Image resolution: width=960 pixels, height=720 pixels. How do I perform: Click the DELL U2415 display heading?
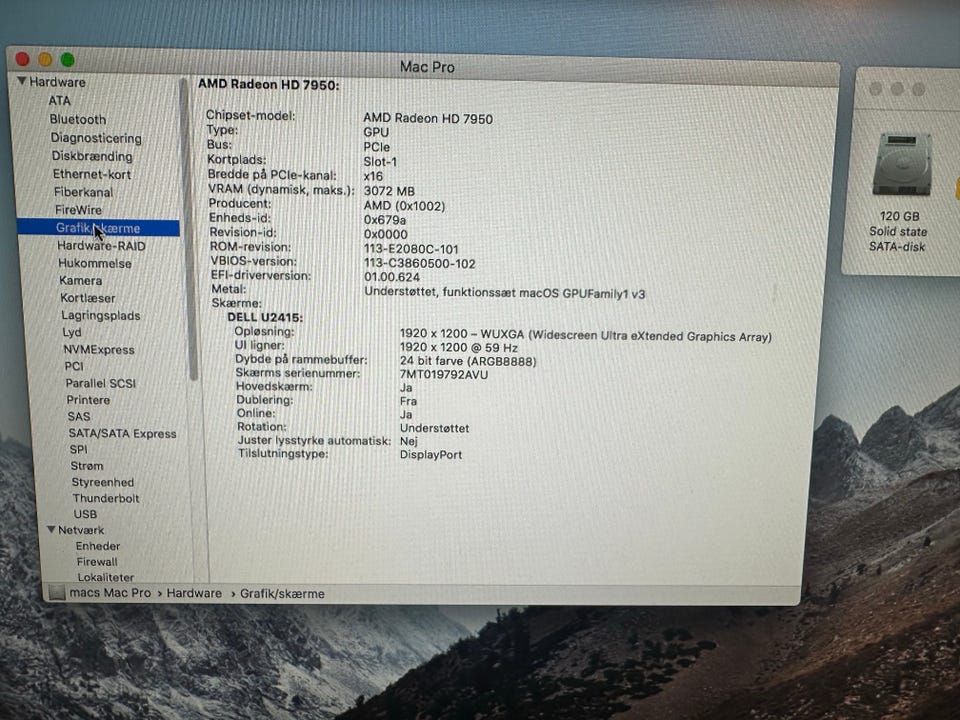265,318
